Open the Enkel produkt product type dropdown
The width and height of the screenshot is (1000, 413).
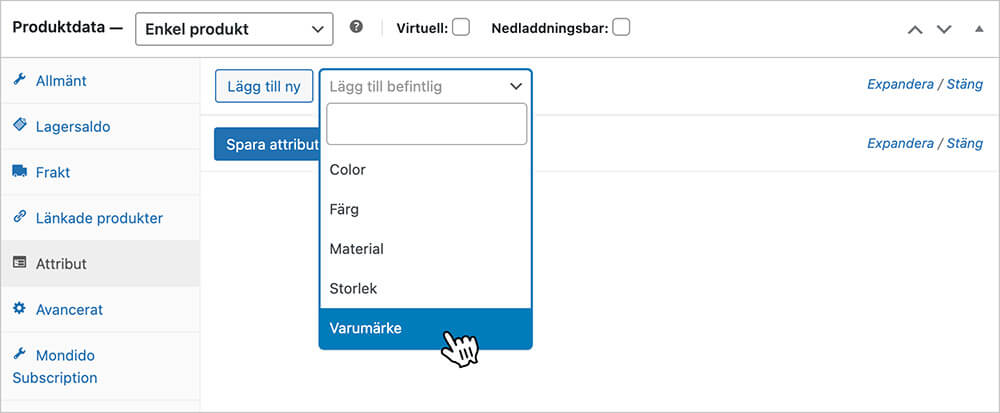click(234, 29)
